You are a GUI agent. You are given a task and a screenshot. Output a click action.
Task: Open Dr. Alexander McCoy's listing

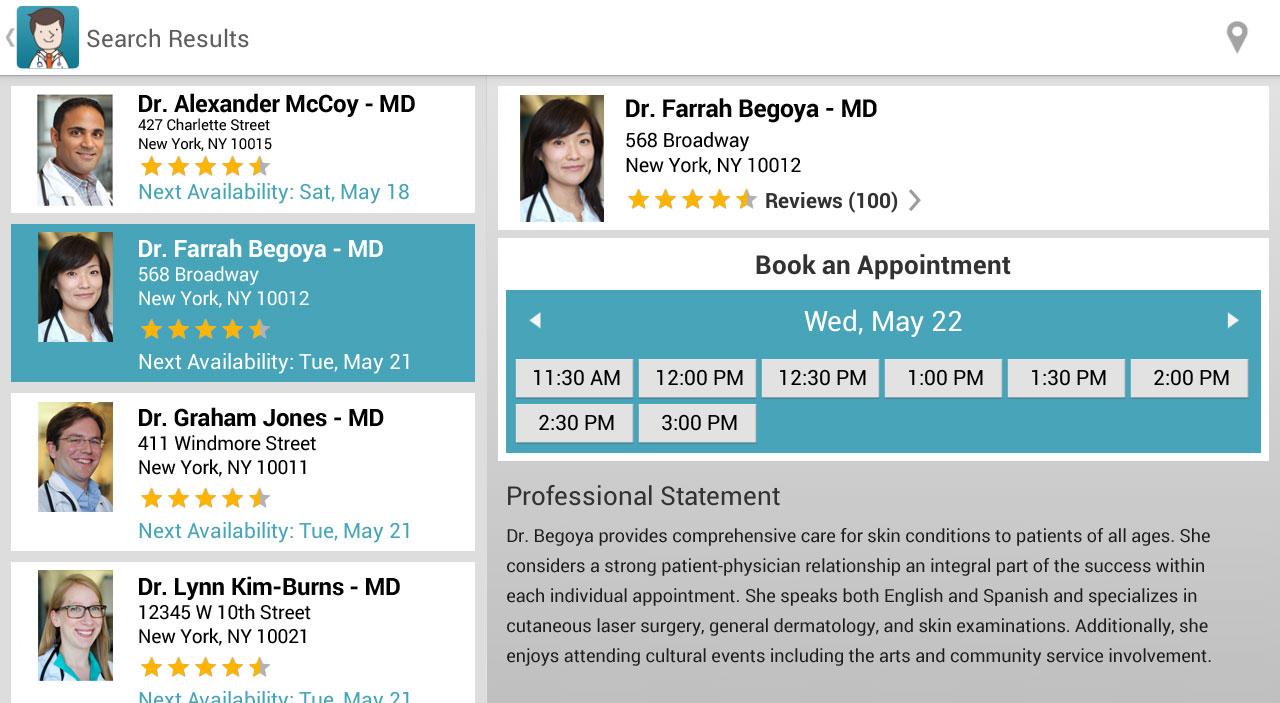pyautogui.click(x=276, y=104)
